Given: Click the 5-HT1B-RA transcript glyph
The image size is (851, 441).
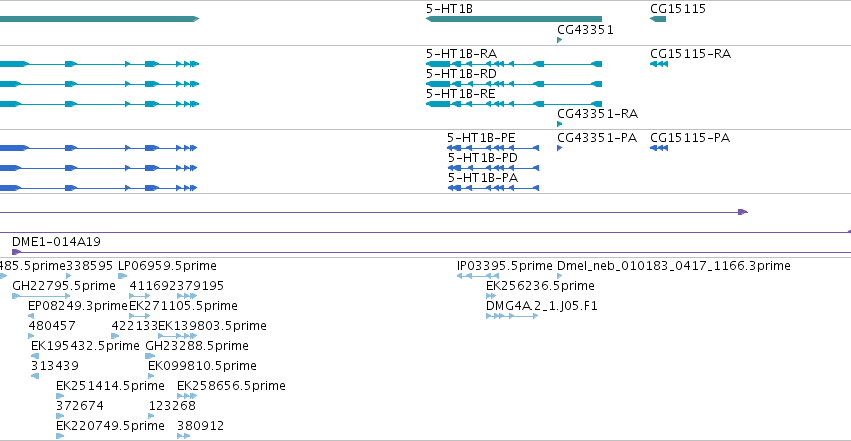Looking at the screenshot, I should pyautogui.click(x=514, y=64).
